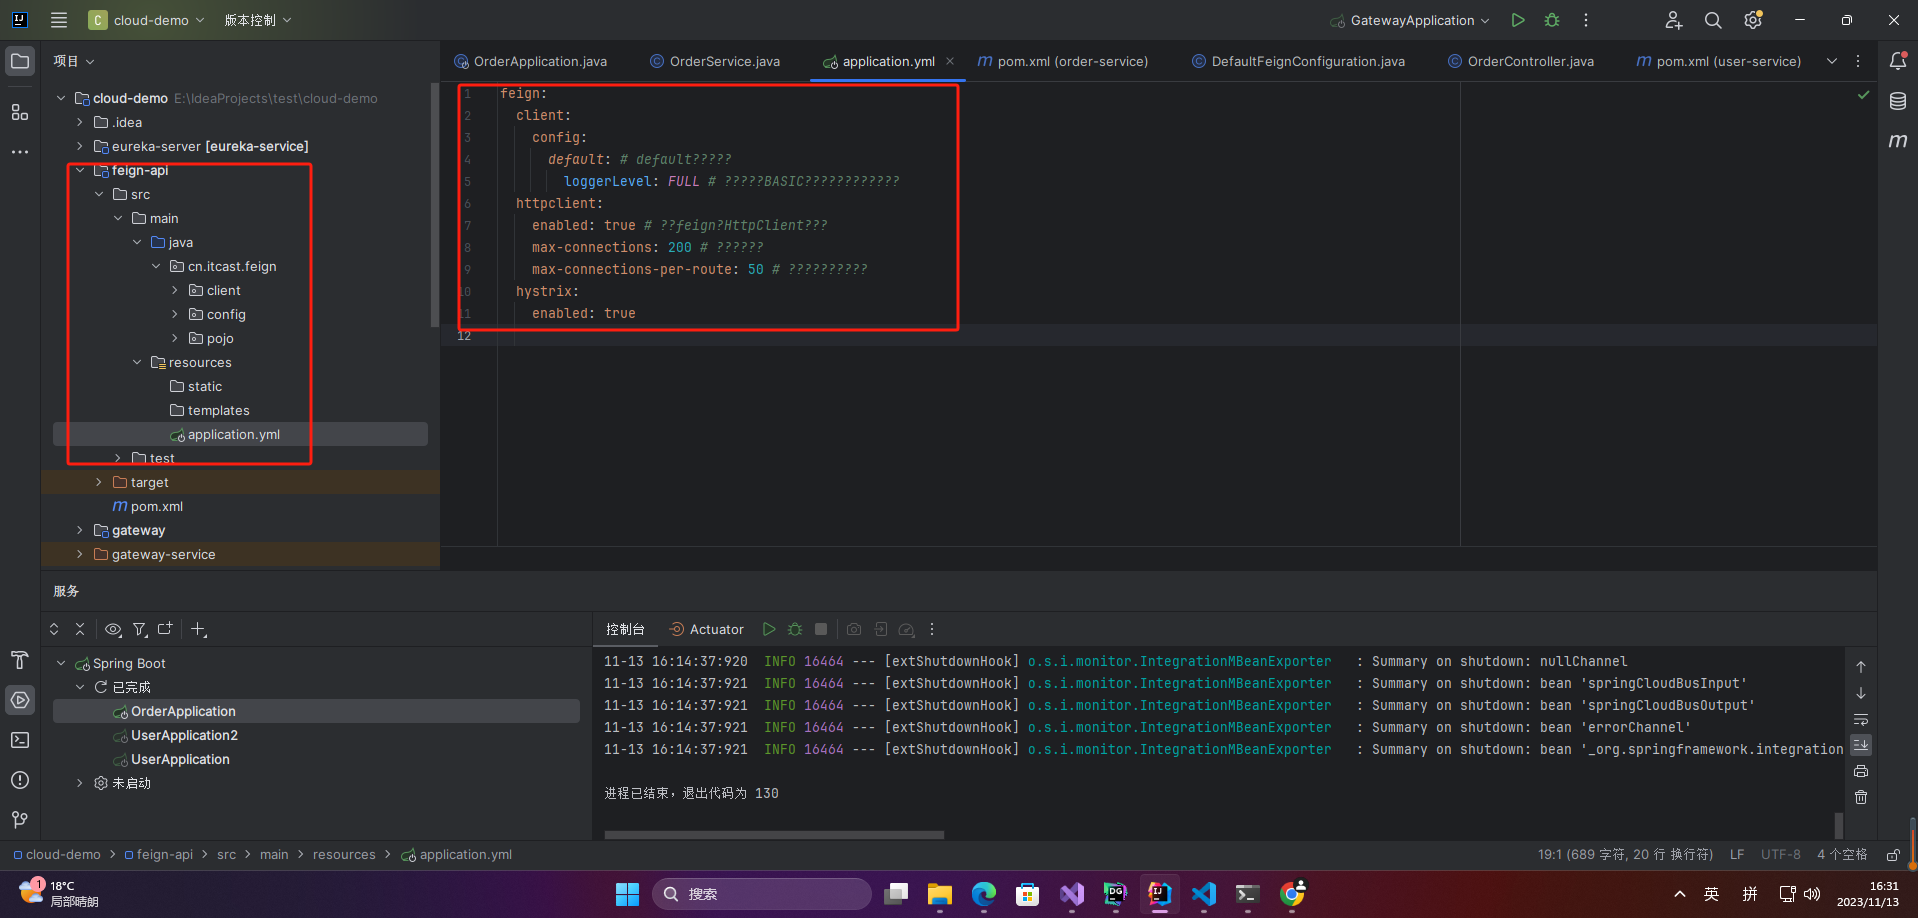
Task: Open Code With Me add-user icon
Action: 1673,20
